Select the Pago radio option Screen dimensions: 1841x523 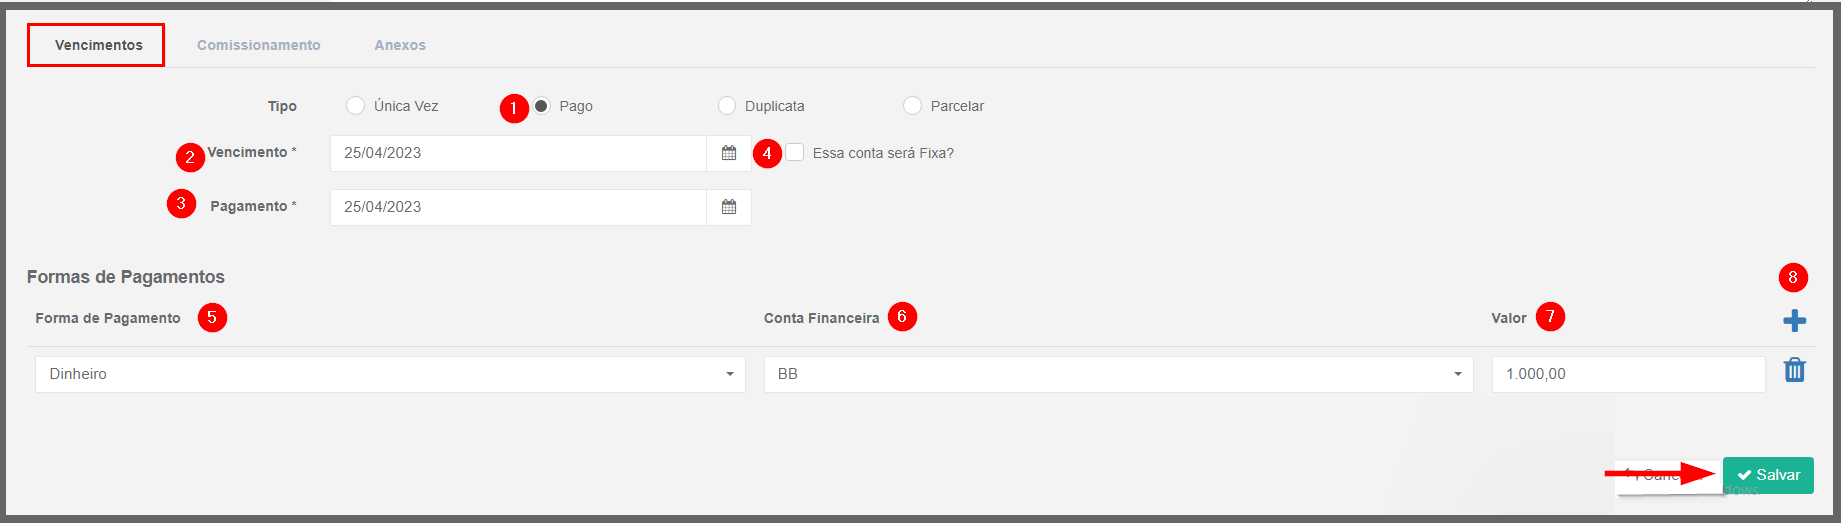[541, 106]
